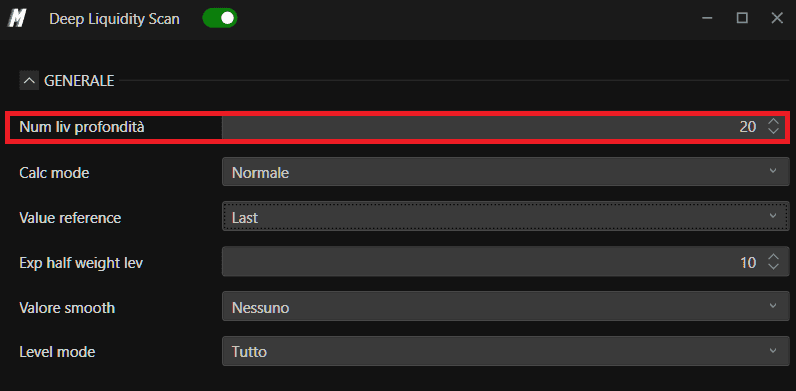Click the Level mode chevron arrow

pos(773,350)
